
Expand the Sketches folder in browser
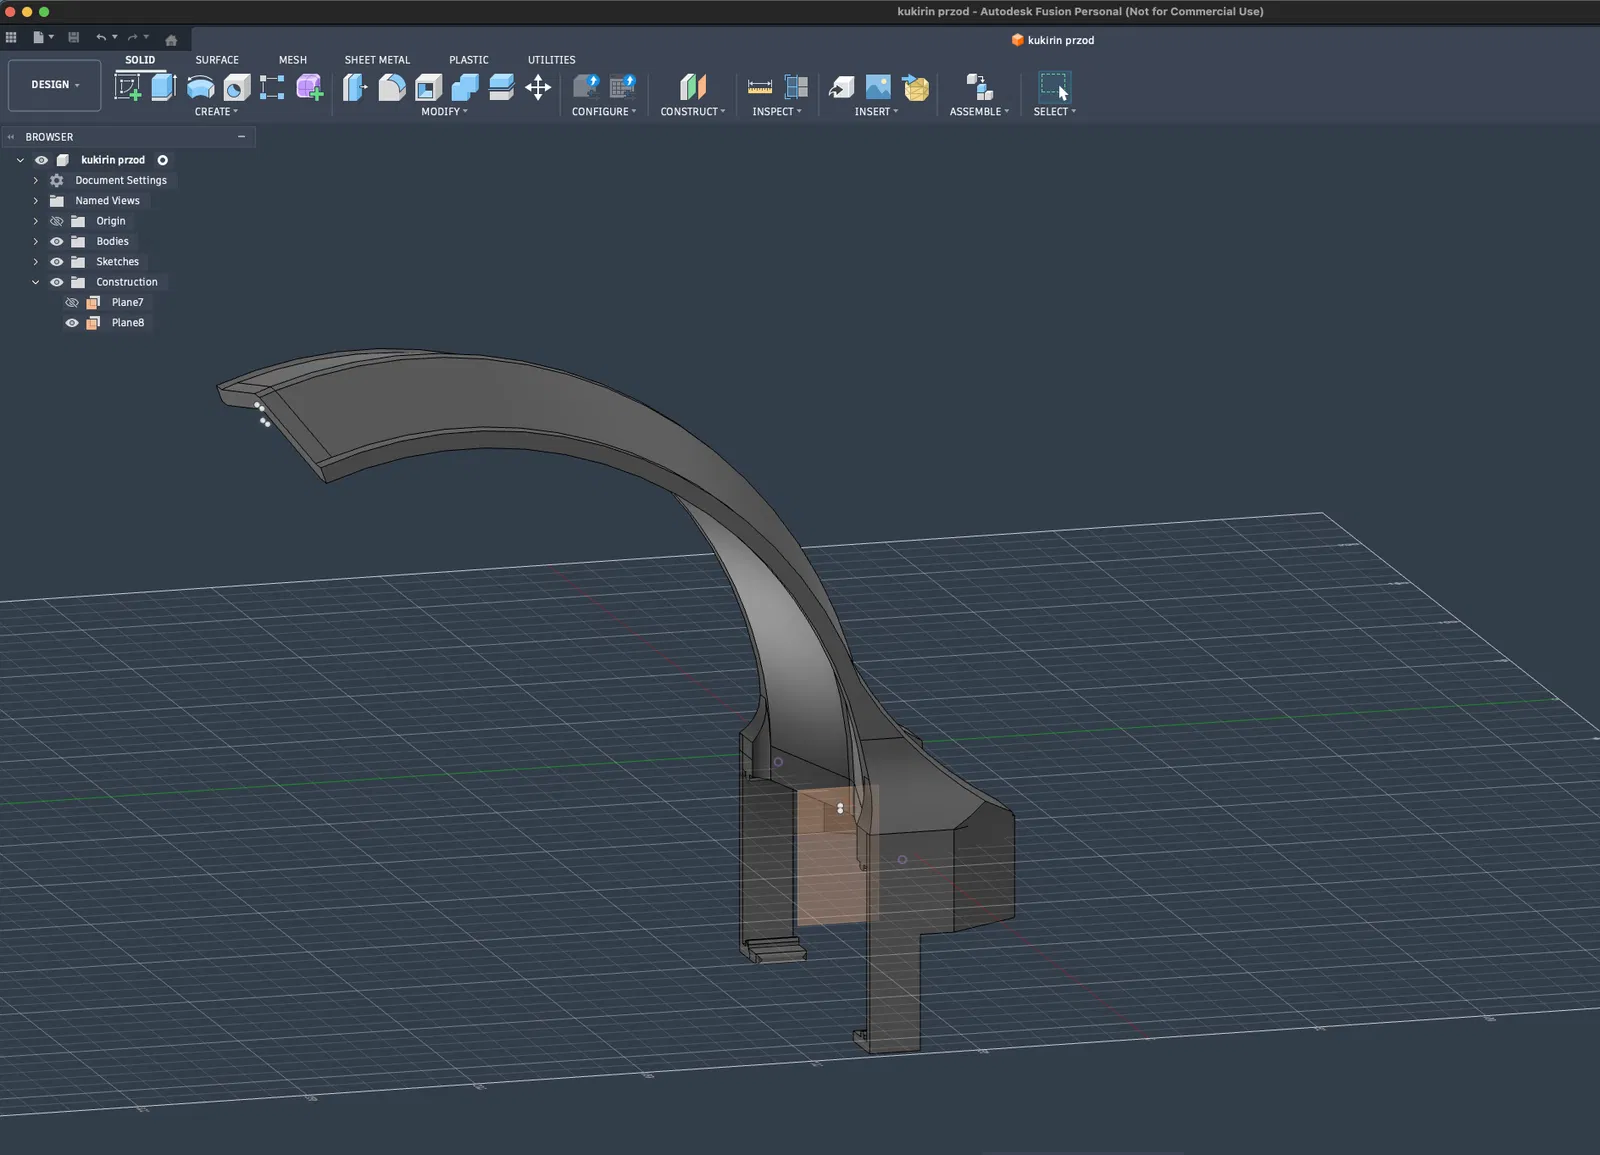coord(36,262)
